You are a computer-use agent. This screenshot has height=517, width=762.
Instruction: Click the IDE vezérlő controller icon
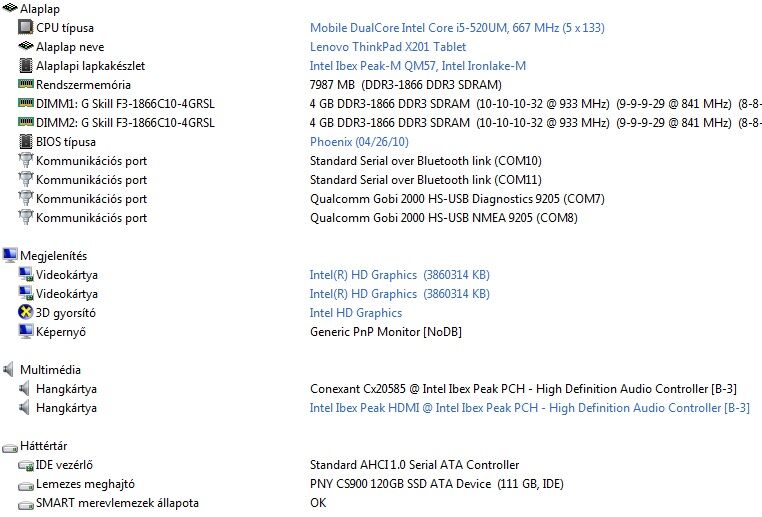point(25,465)
